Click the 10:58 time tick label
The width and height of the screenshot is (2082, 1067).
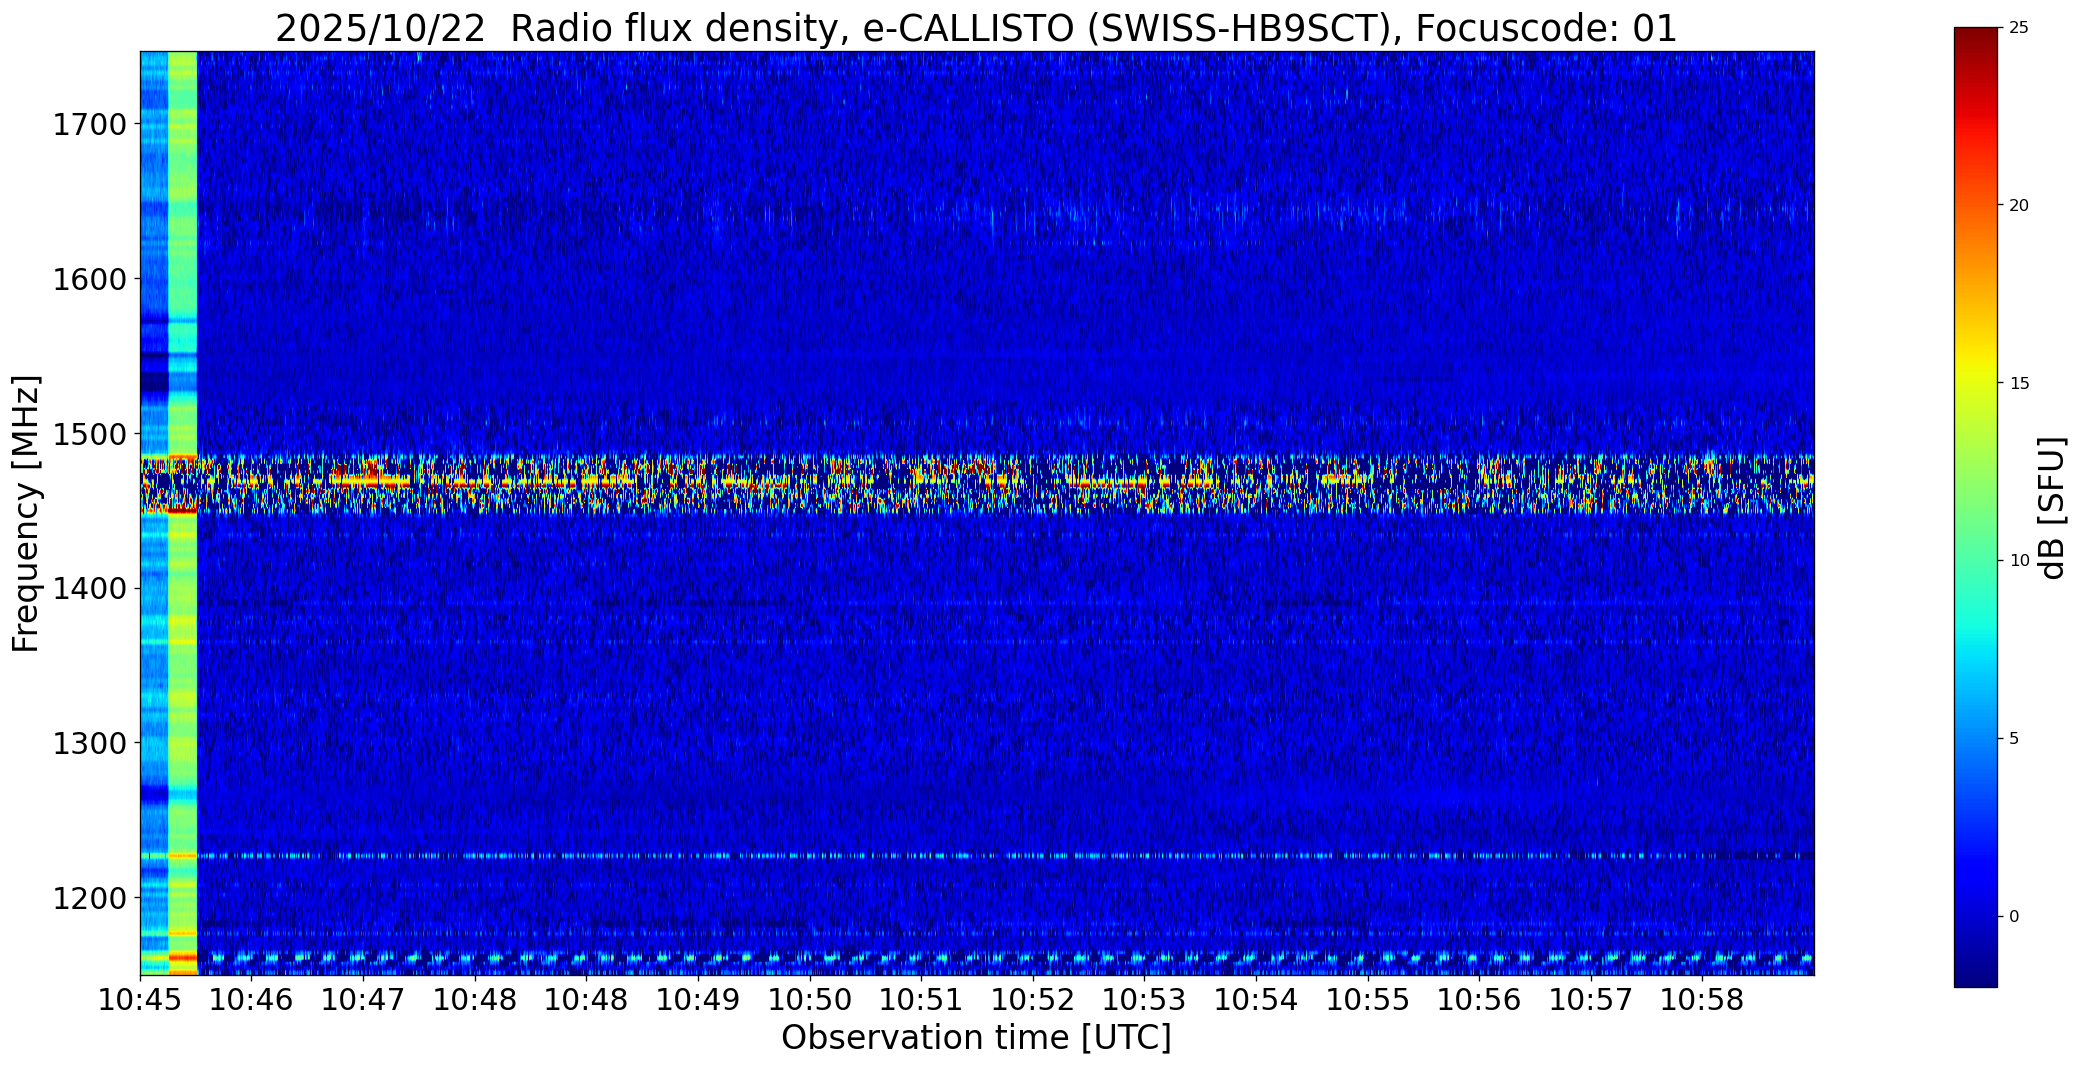(x=1703, y=1000)
